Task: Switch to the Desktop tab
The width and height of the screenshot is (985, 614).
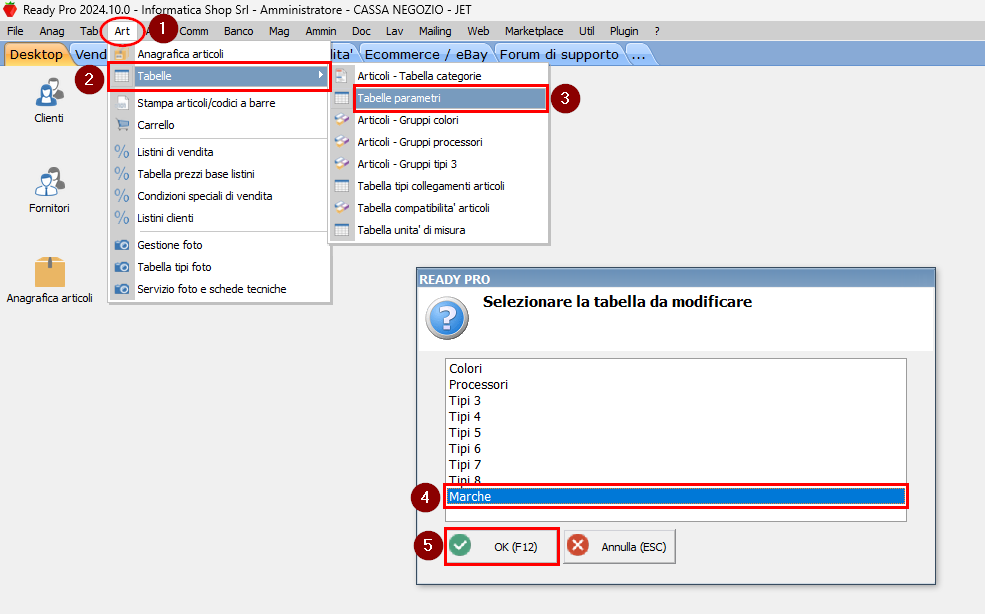Action: click(36, 55)
